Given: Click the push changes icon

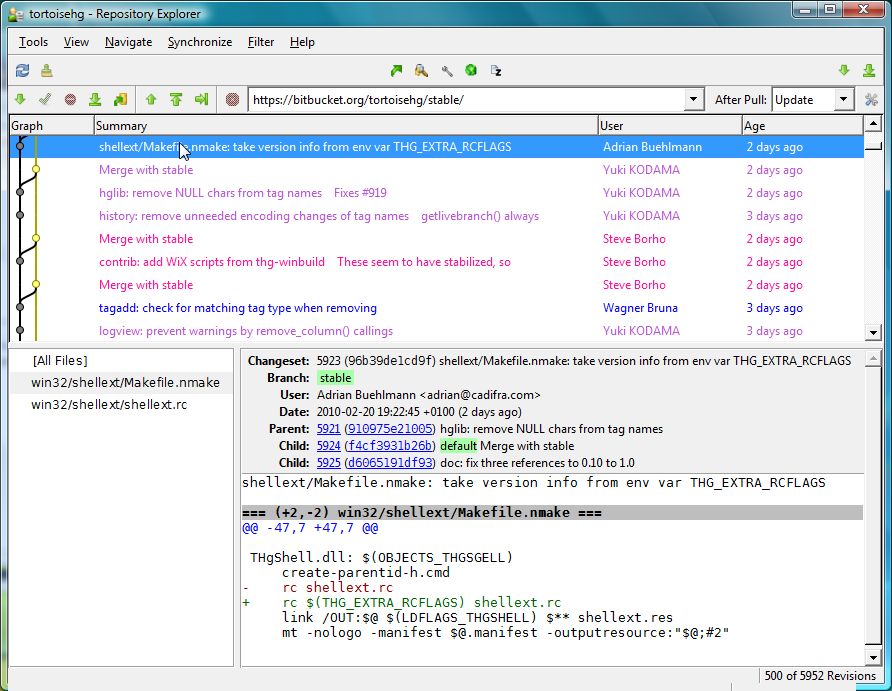Looking at the screenshot, I should coord(176,99).
